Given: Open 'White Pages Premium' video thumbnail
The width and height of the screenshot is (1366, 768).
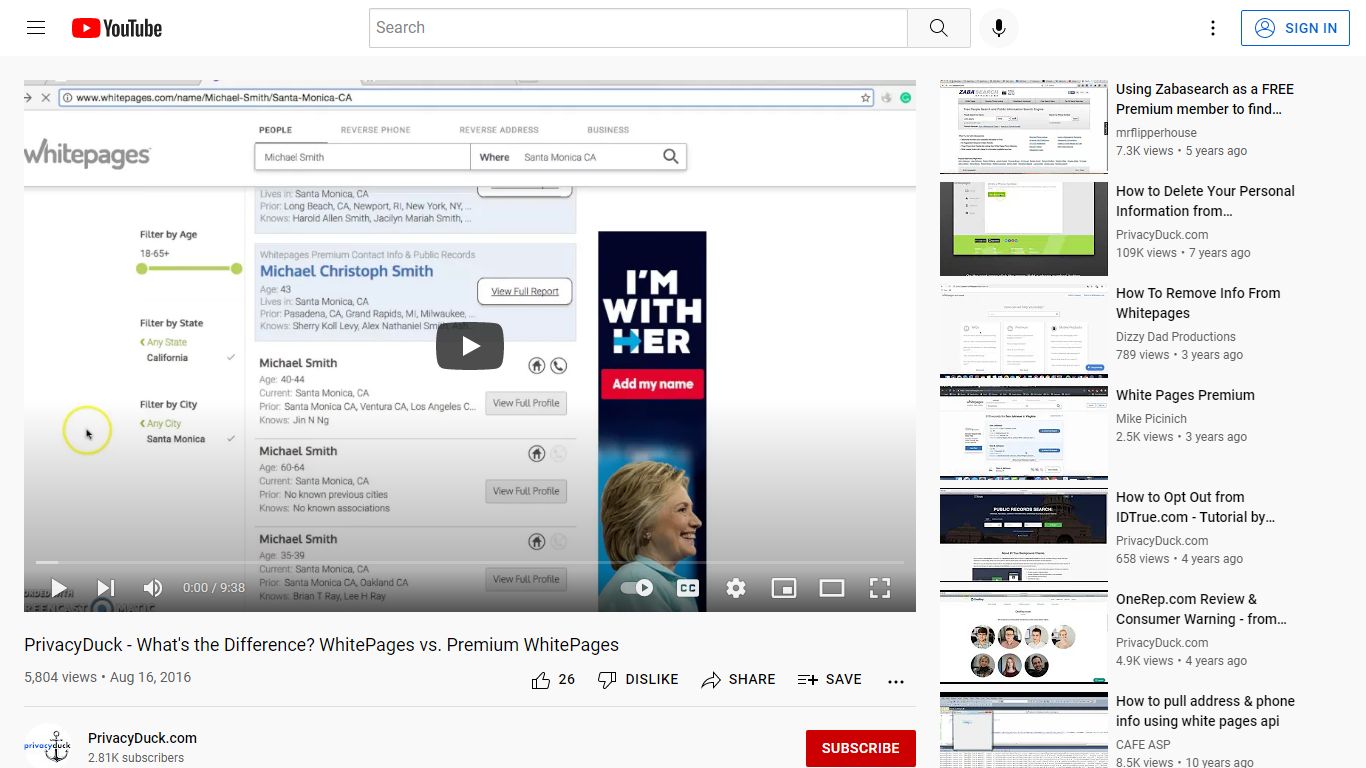Looking at the screenshot, I should [1024, 433].
